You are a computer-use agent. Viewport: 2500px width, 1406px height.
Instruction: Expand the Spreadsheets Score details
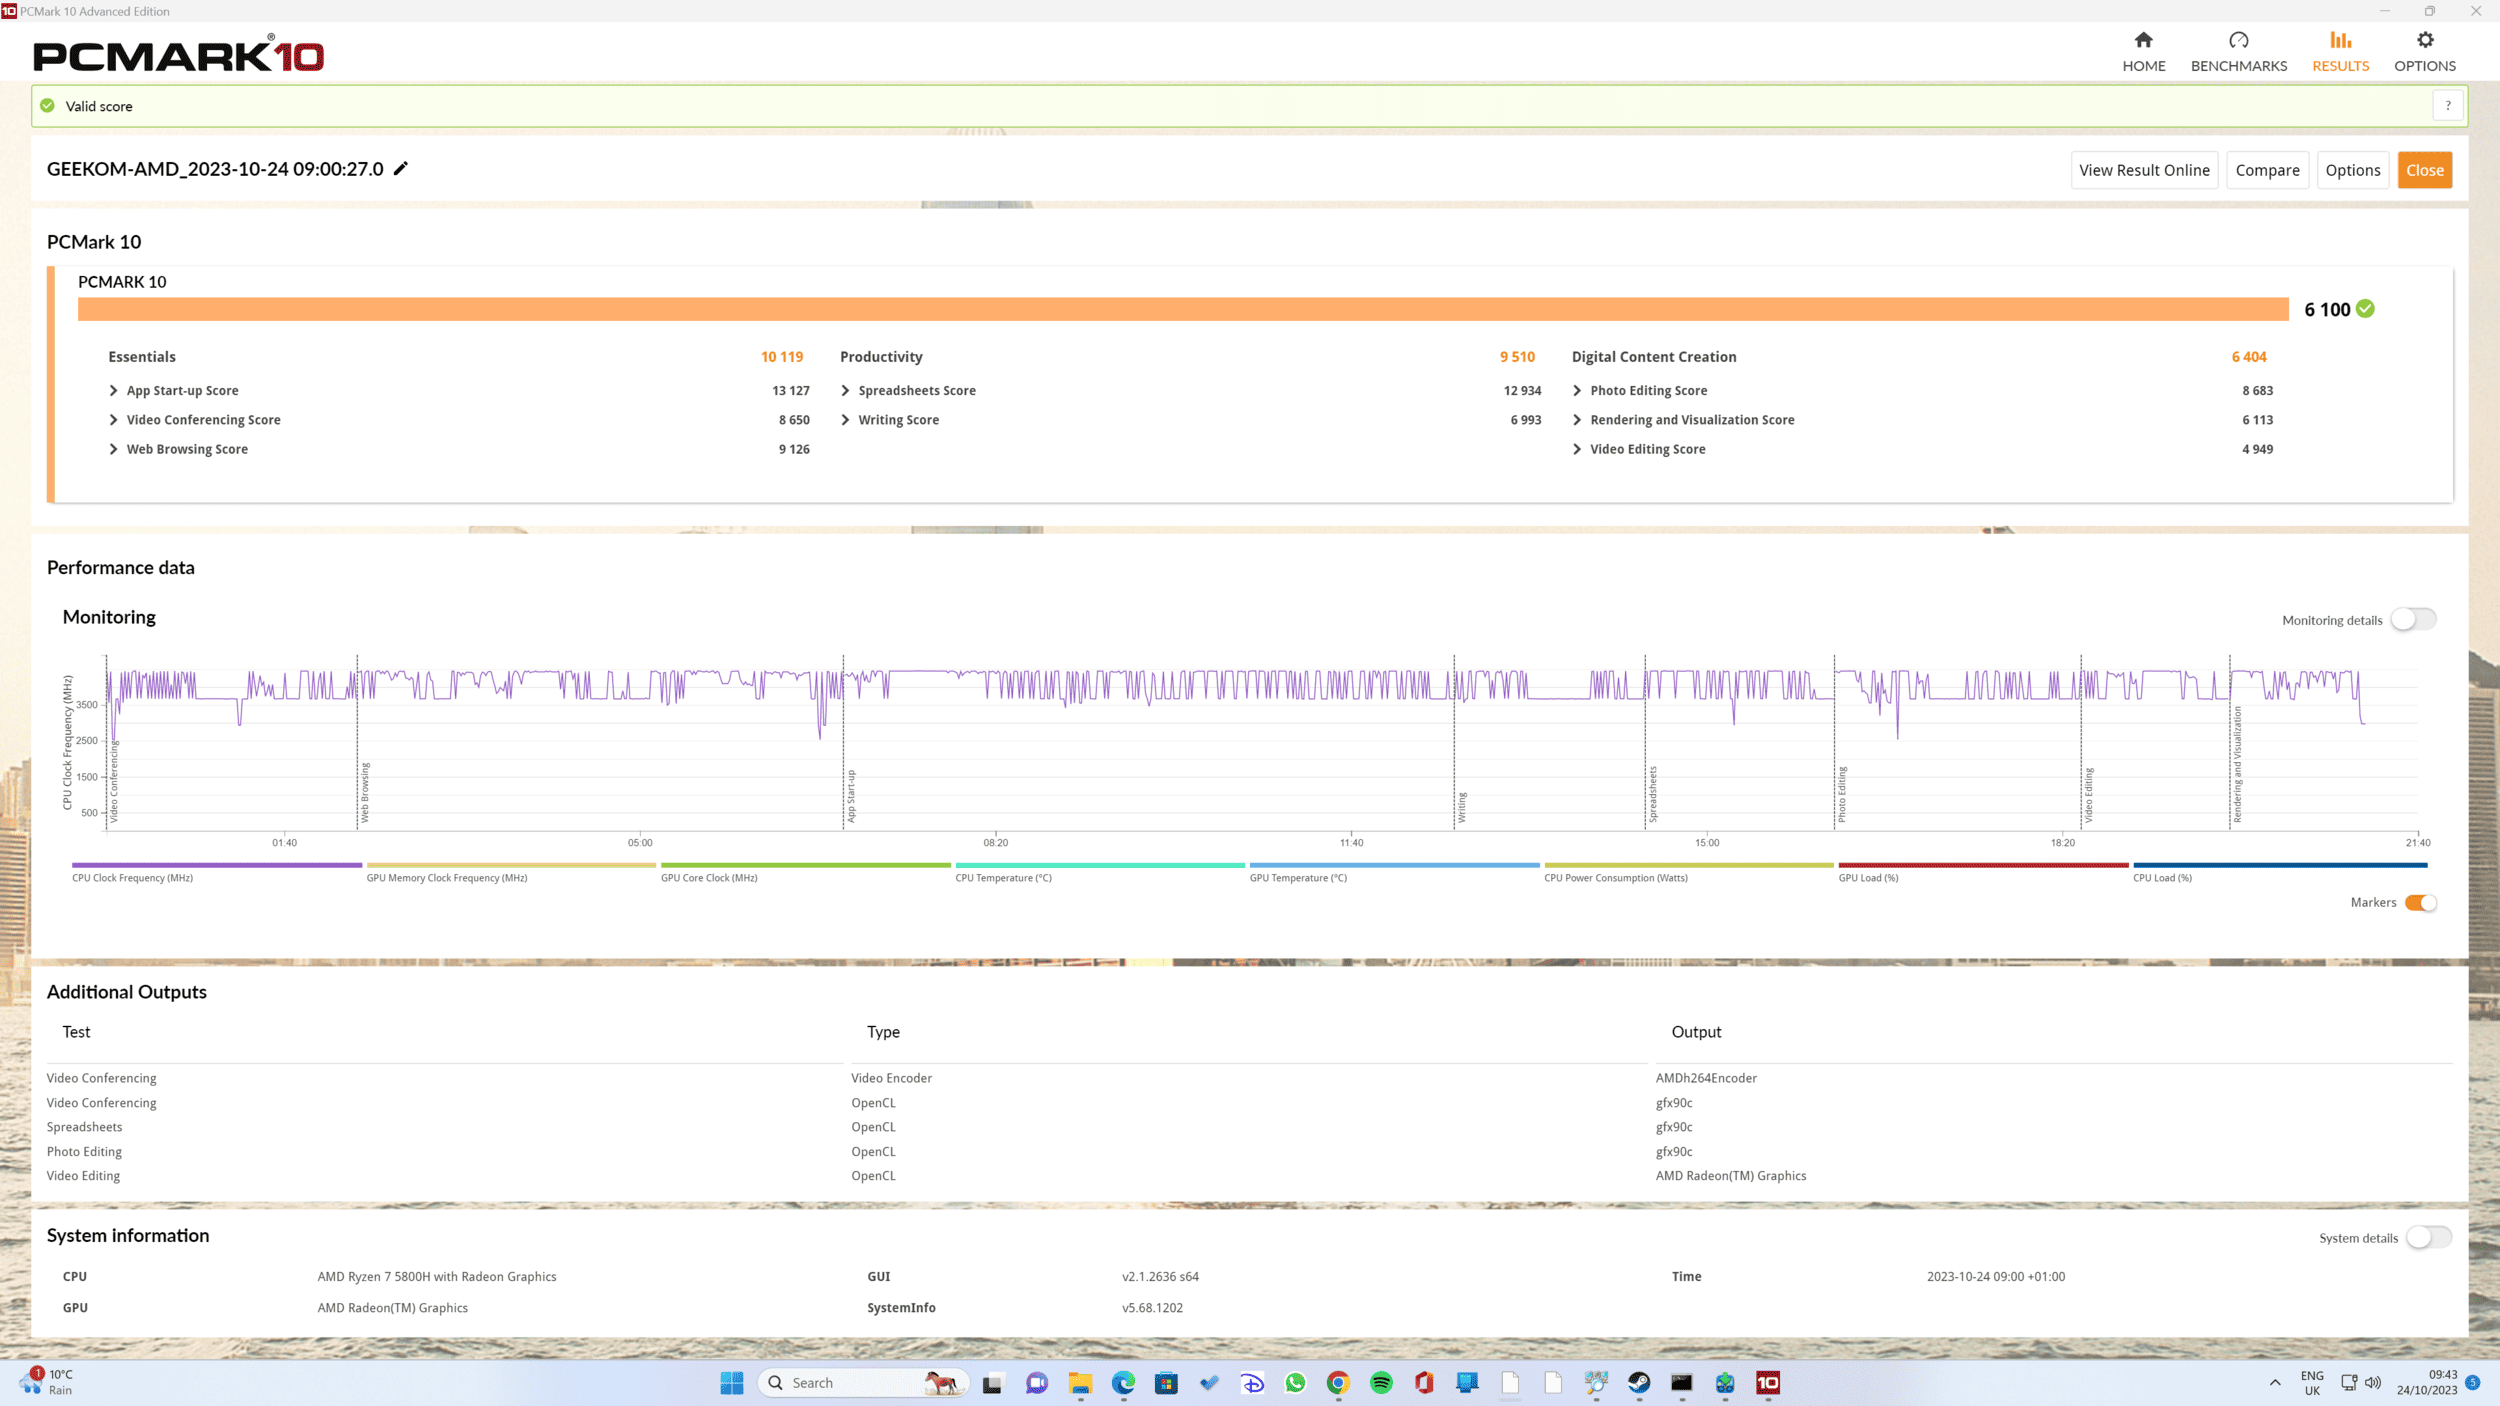click(846, 391)
